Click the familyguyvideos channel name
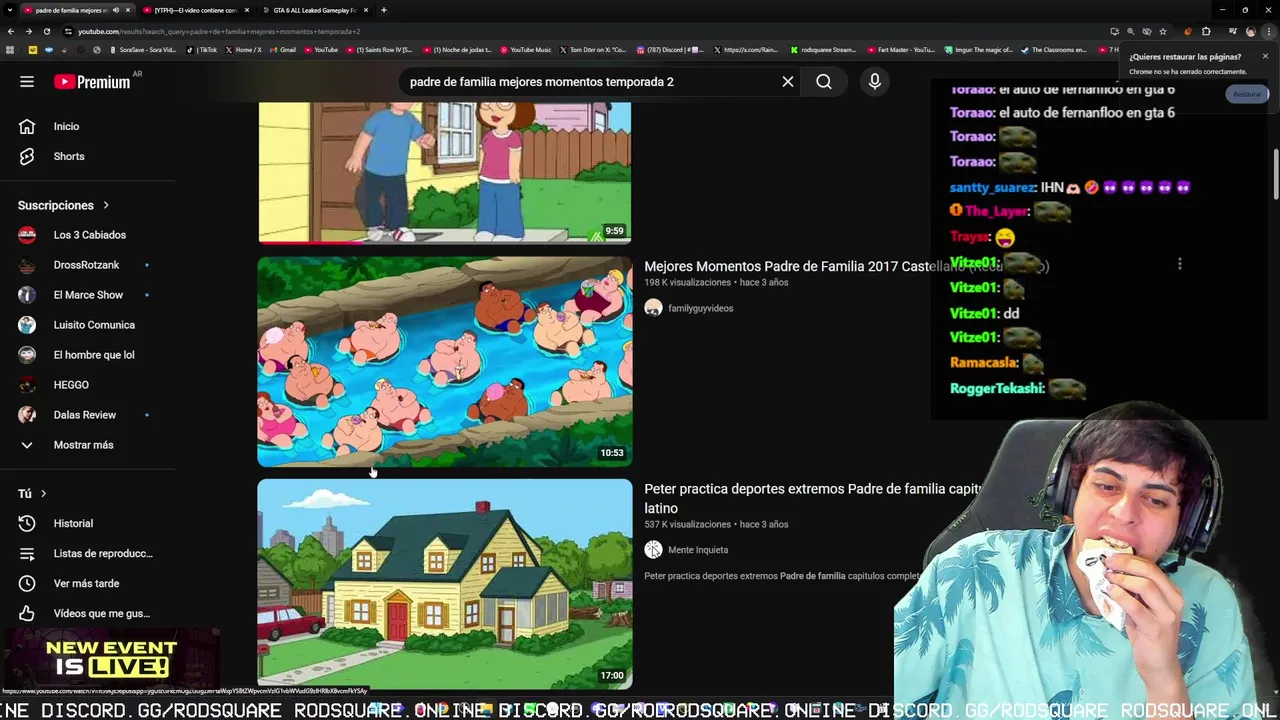Viewport: 1280px width, 720px height. (700, 308)
